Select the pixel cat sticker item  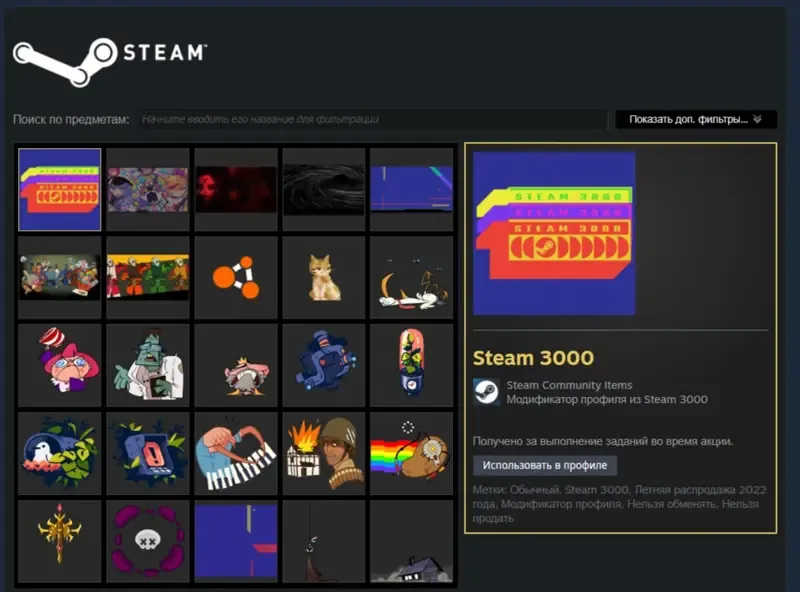[x=324, y=277]
